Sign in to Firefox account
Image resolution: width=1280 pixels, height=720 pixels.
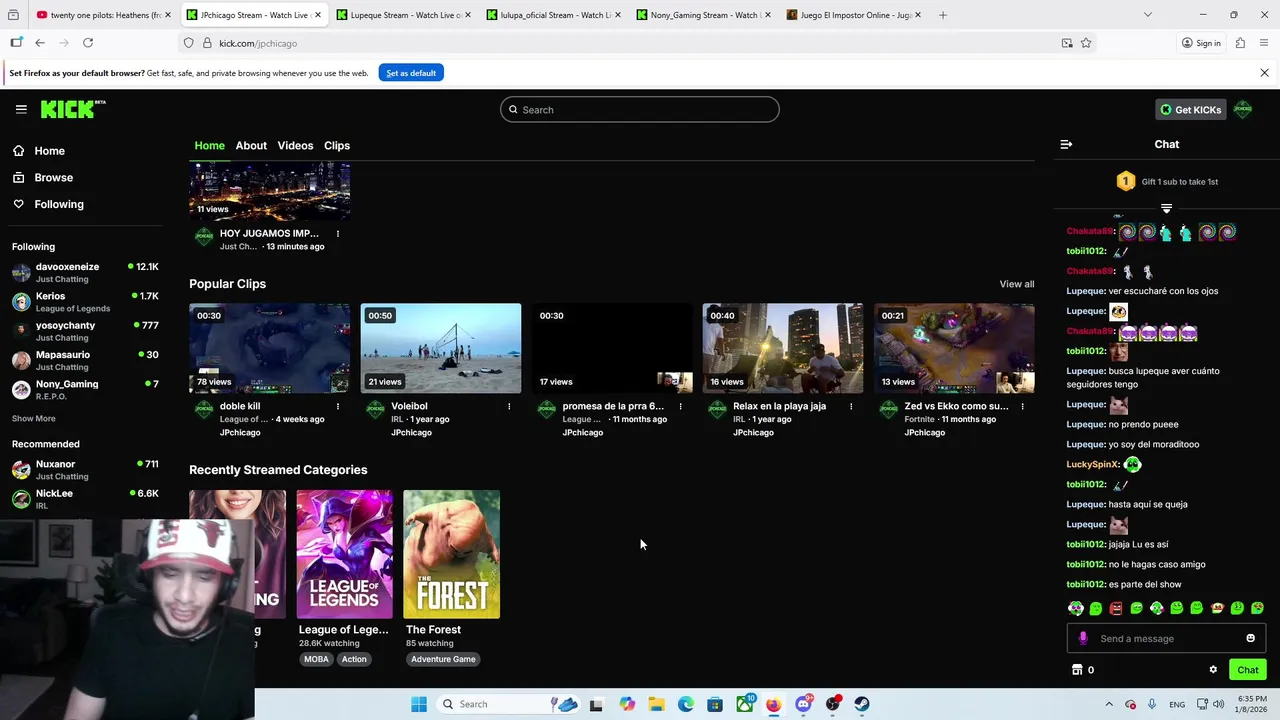click(x=1201, y=43)
